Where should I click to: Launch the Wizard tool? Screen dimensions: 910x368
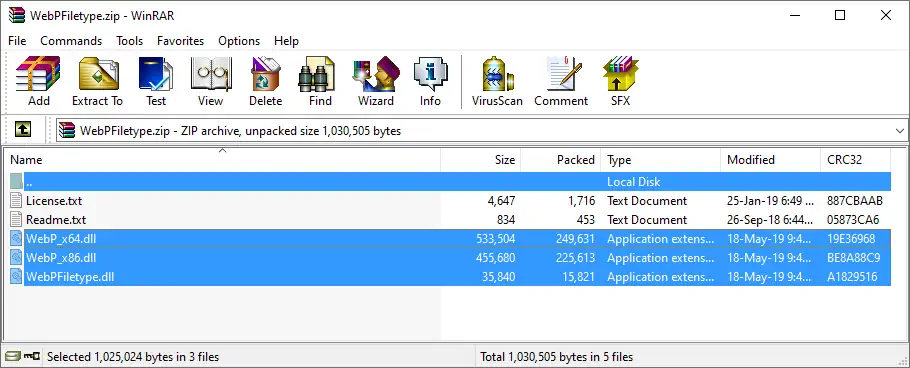[375, 82]
